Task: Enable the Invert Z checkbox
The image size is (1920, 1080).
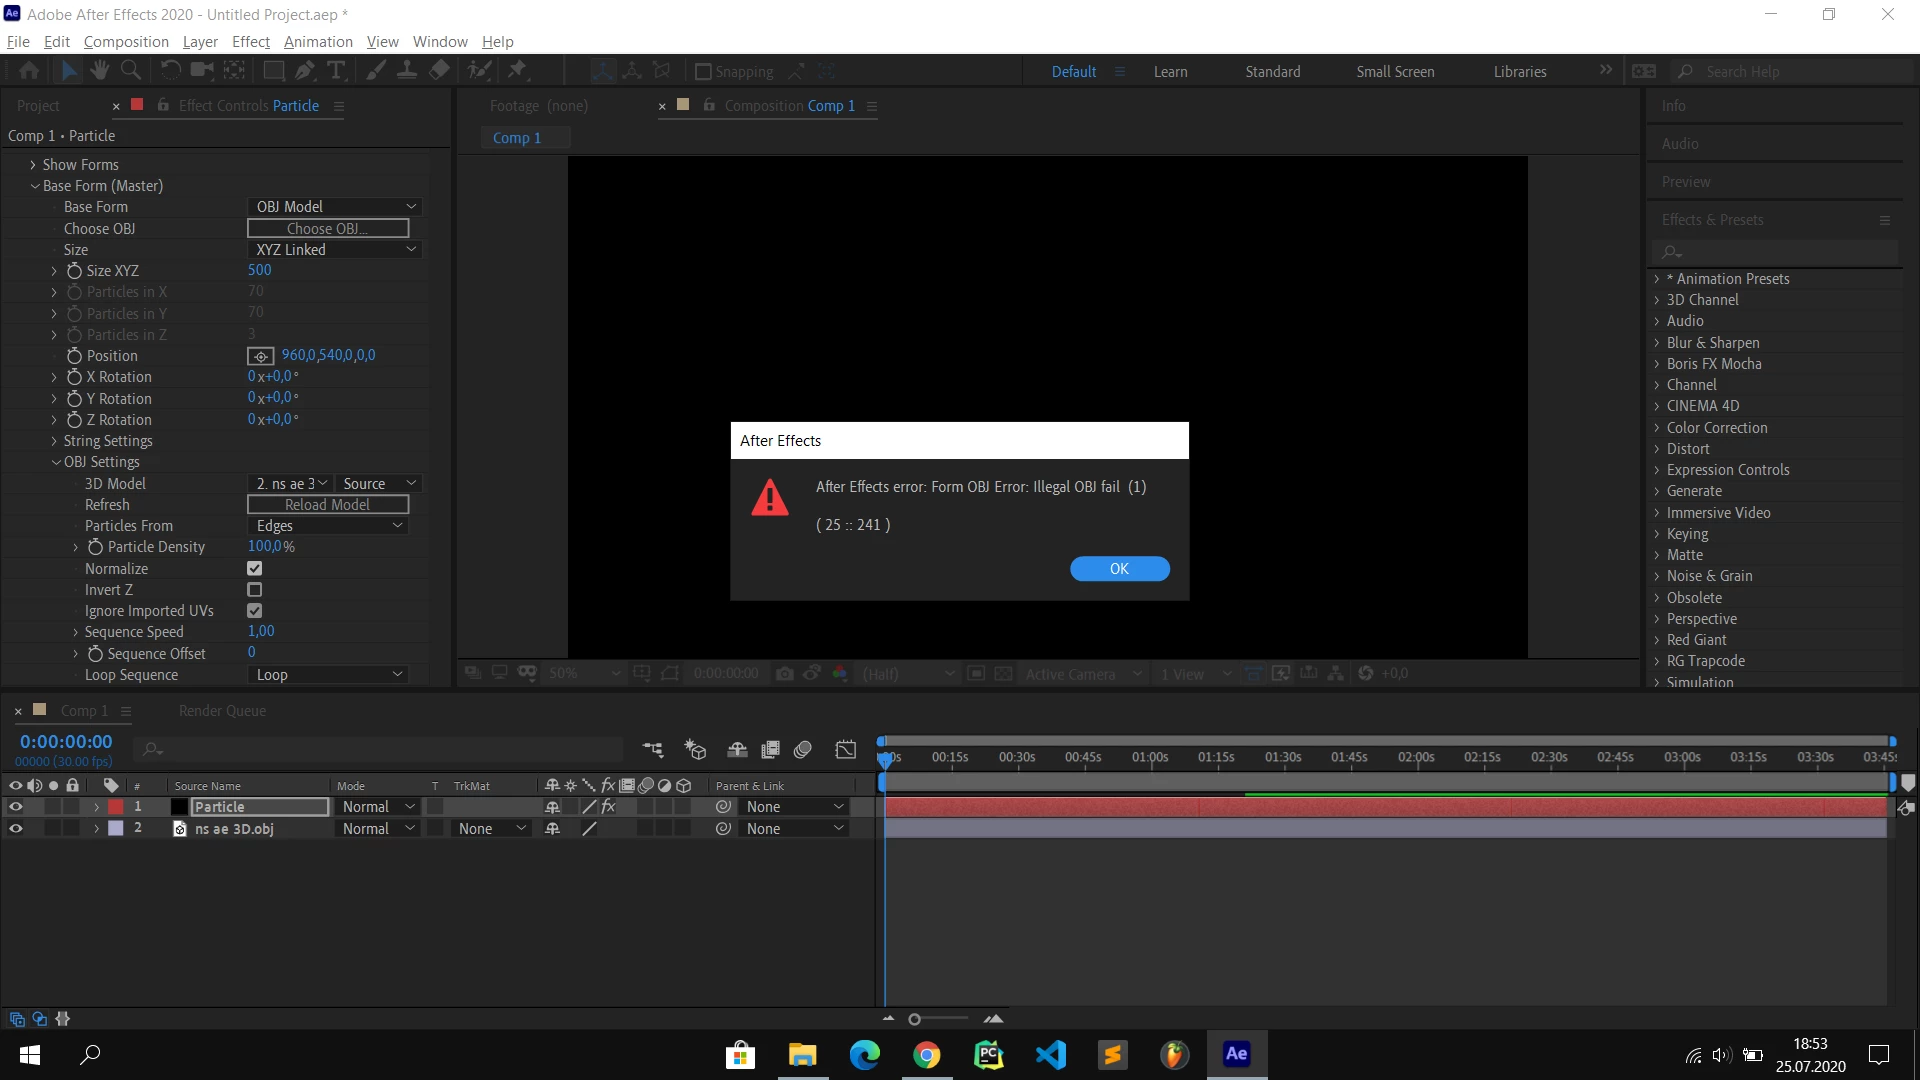Action: (255, 590)
